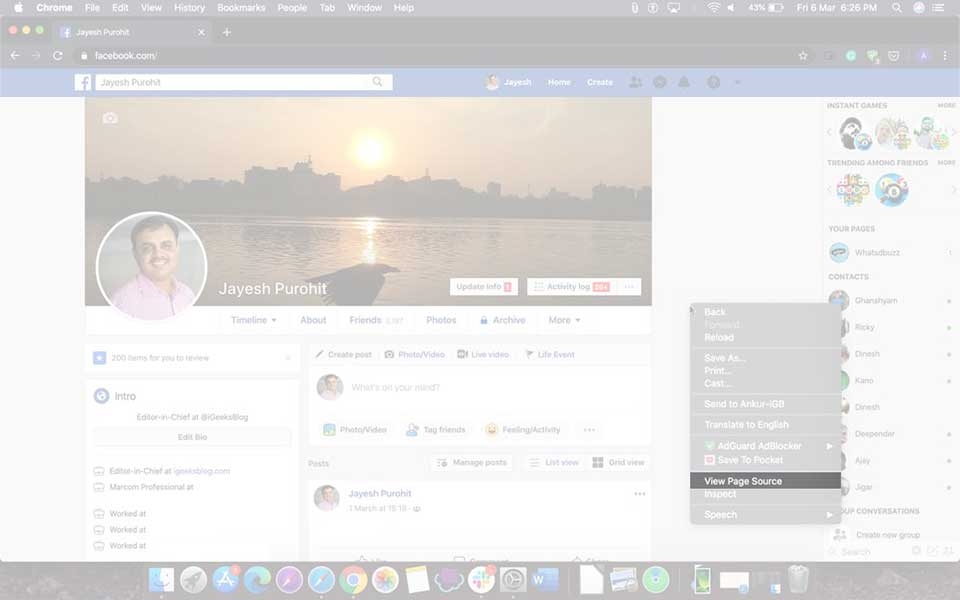The height and width of the screenshot is (600, 960).
Task: Click the Edit Bio button
Action: pos(192,437)
